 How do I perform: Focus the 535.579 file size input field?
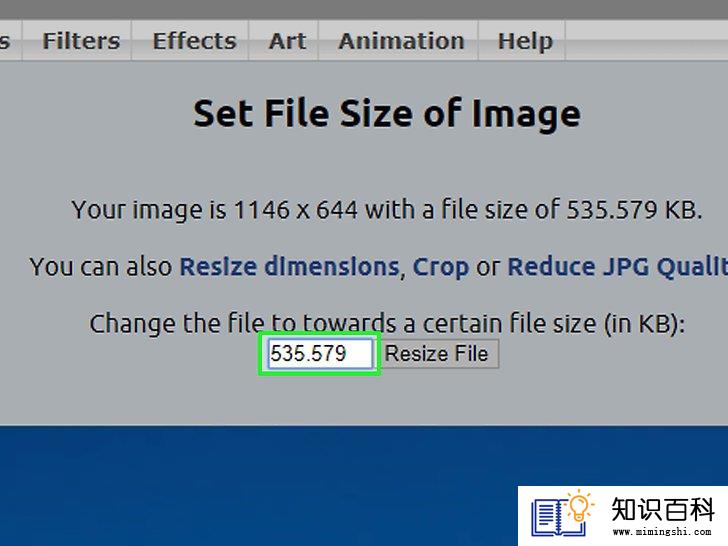[x=320, y=354]
